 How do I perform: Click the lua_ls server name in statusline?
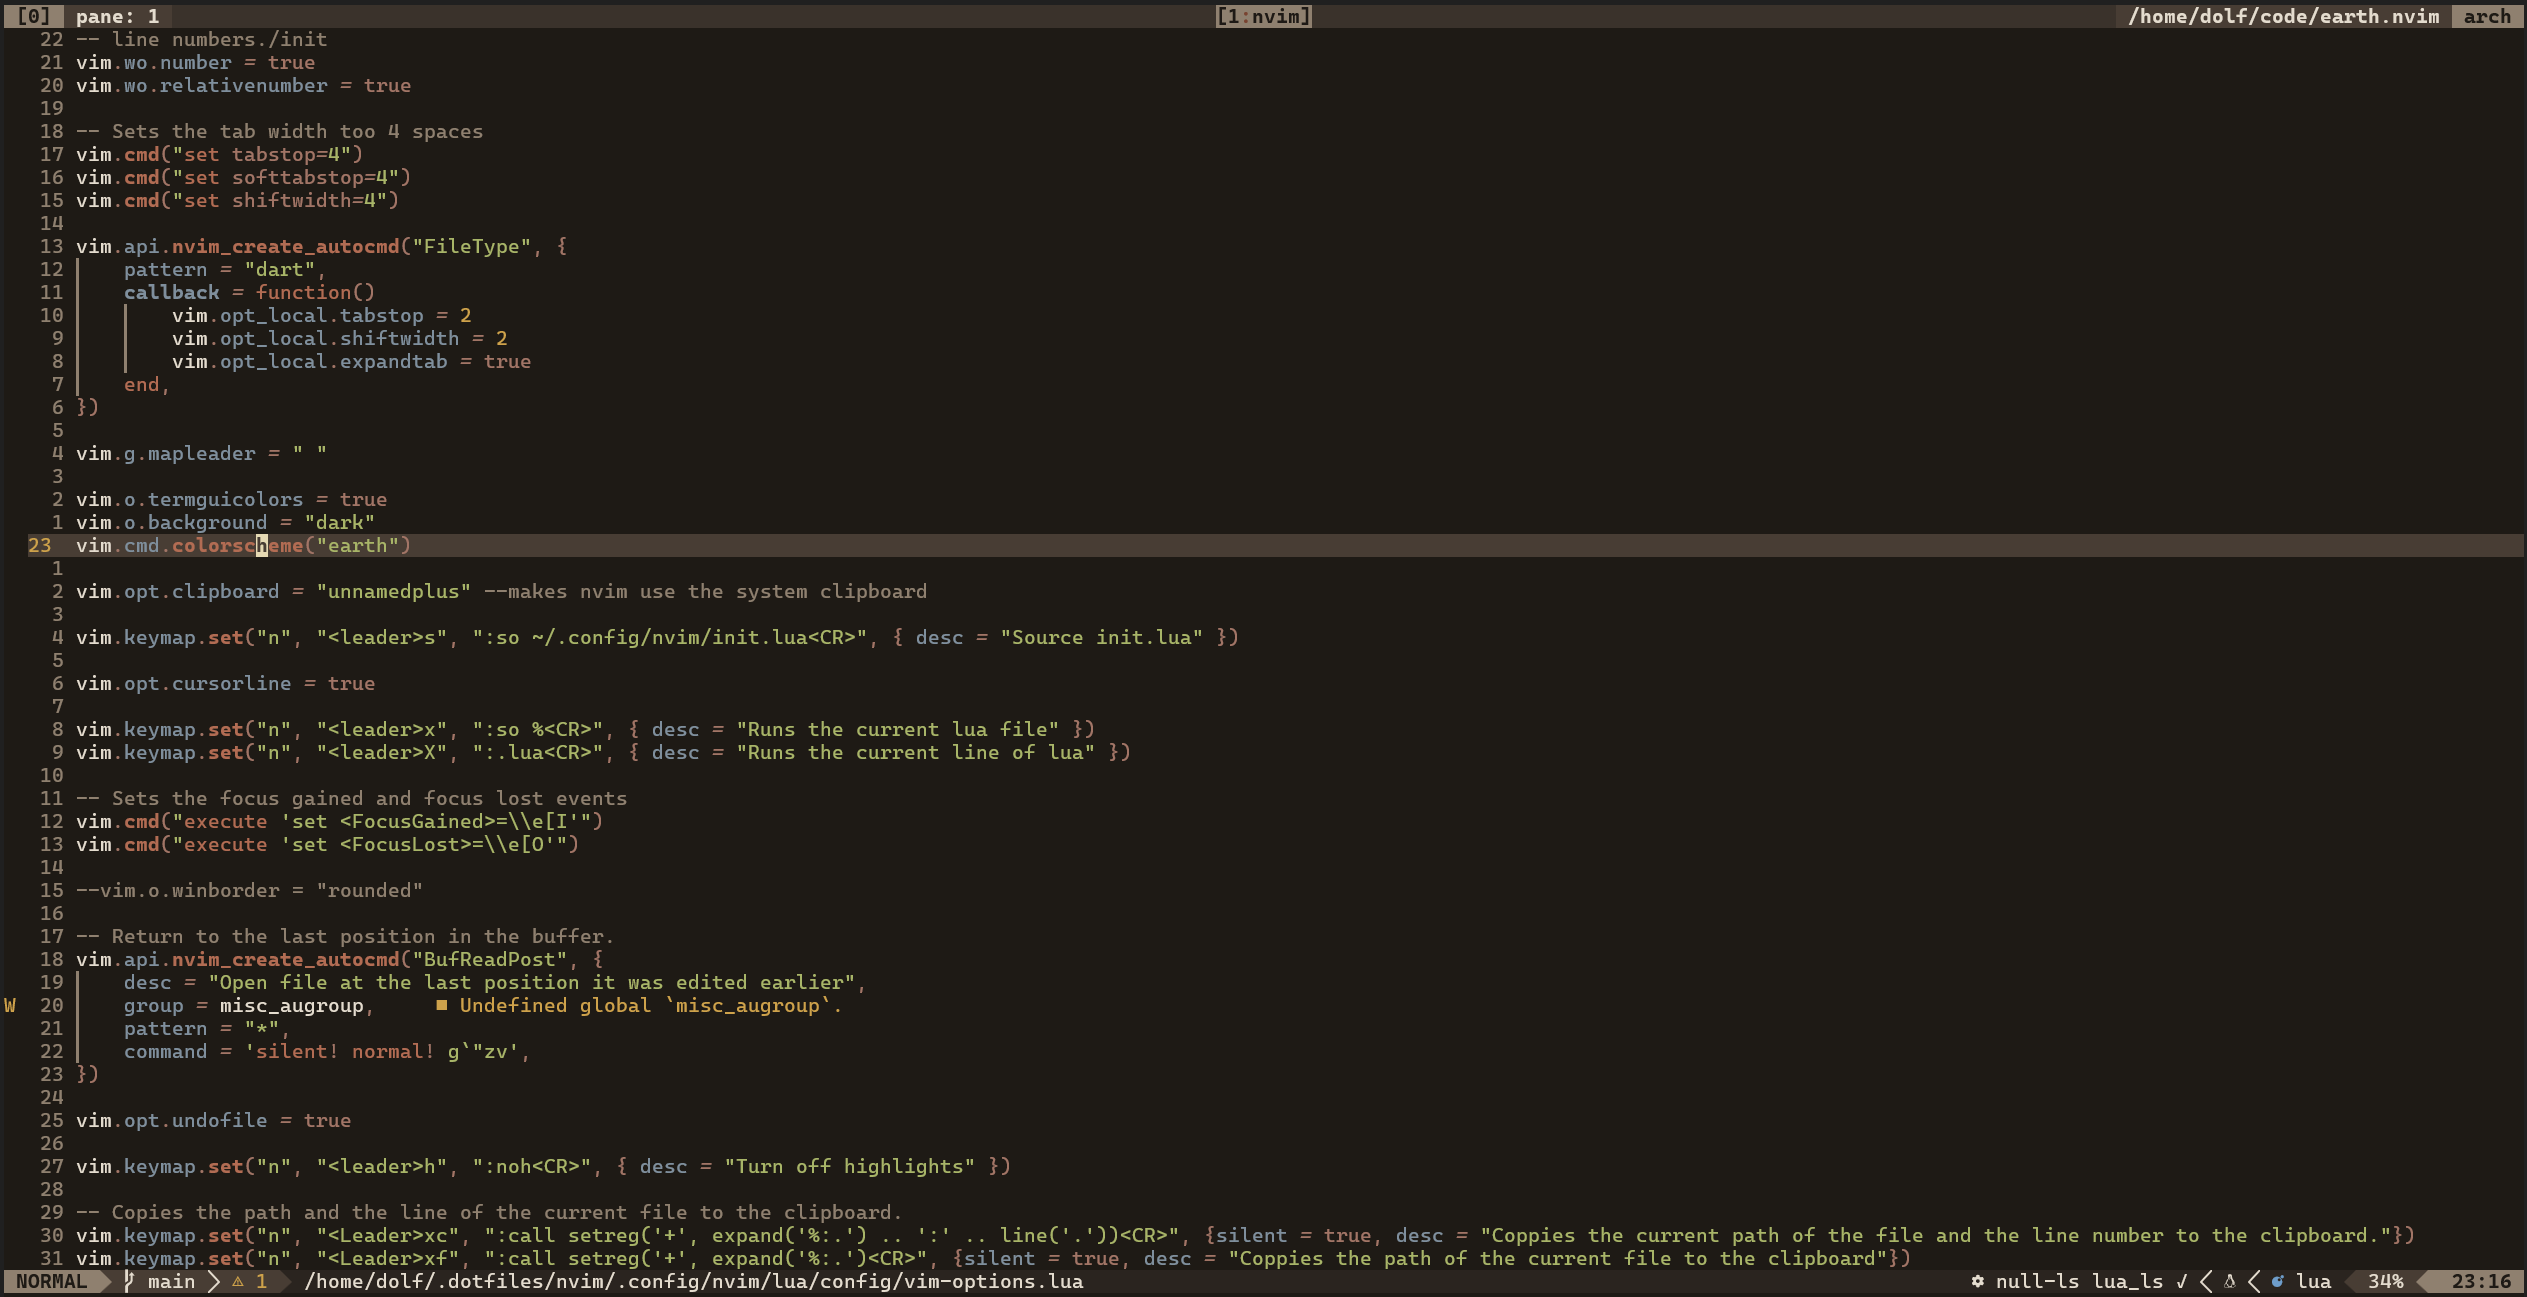(x=2127, y=1281)
